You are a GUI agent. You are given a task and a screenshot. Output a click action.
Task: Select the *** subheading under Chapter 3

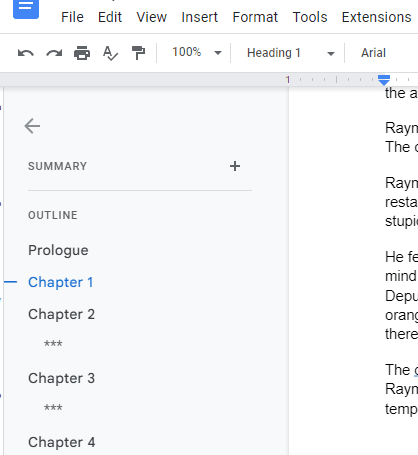click(x=53, y=408)
